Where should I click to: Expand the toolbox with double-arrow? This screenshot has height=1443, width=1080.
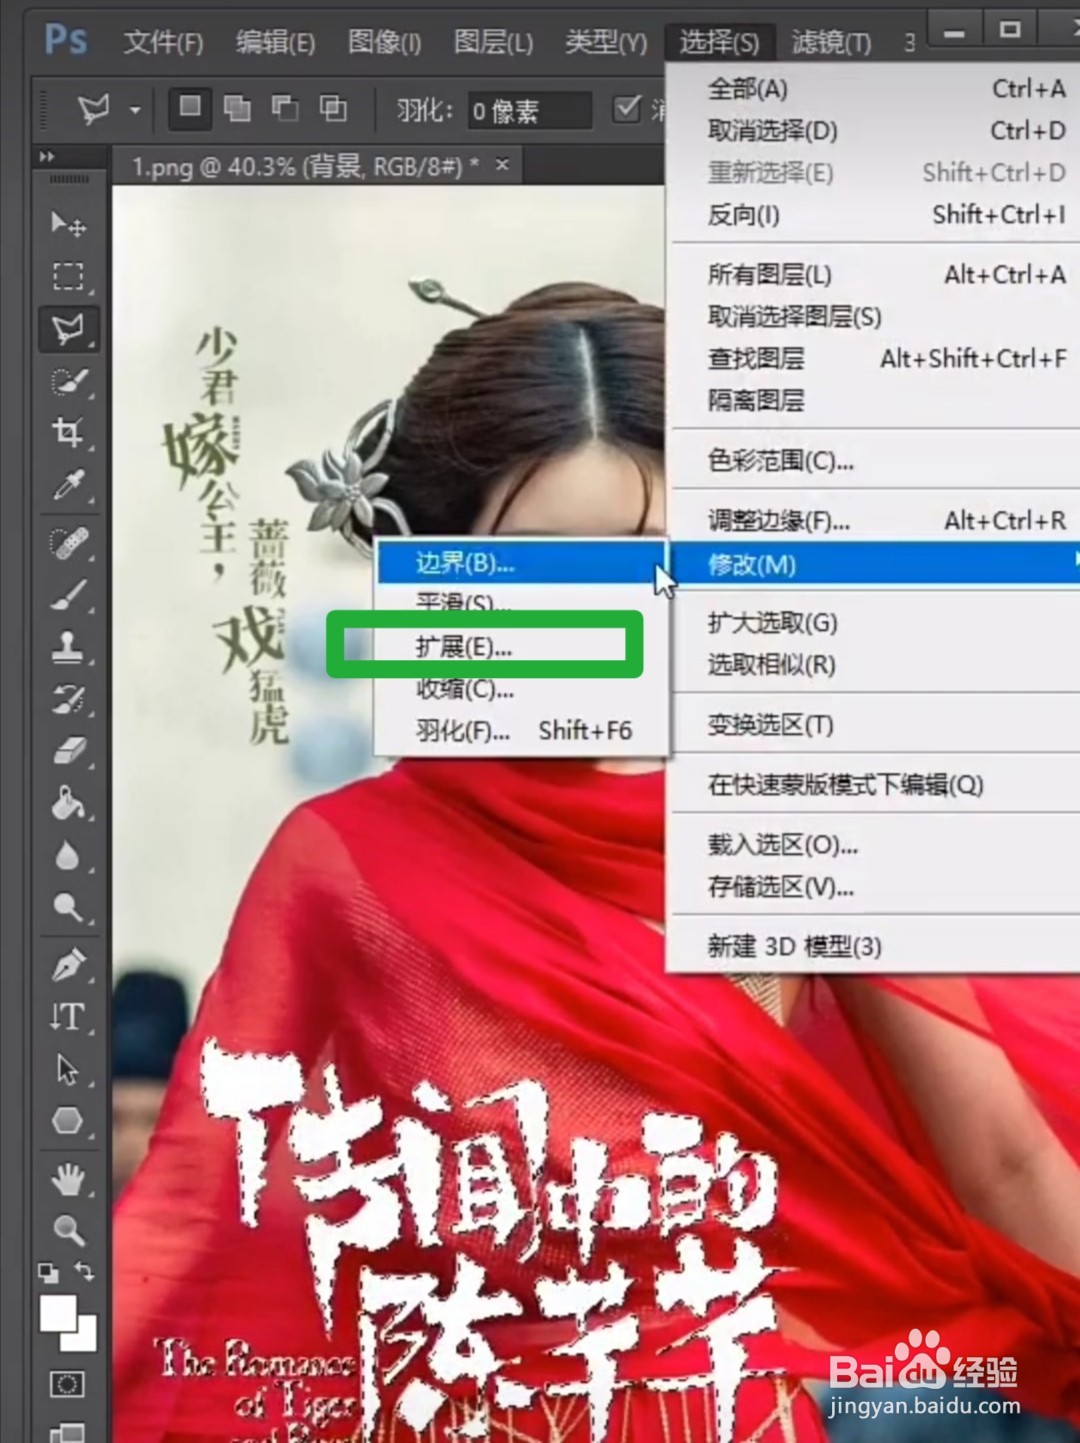(x=46, y=157)
